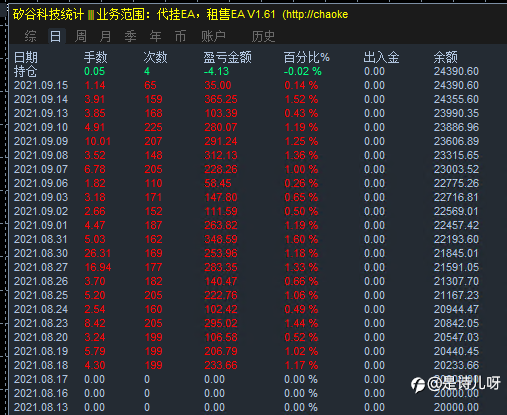Image resolution: width=507 pixels, height=415 pixels.
Task: Select the 日 daily tab
Action: 55,36
